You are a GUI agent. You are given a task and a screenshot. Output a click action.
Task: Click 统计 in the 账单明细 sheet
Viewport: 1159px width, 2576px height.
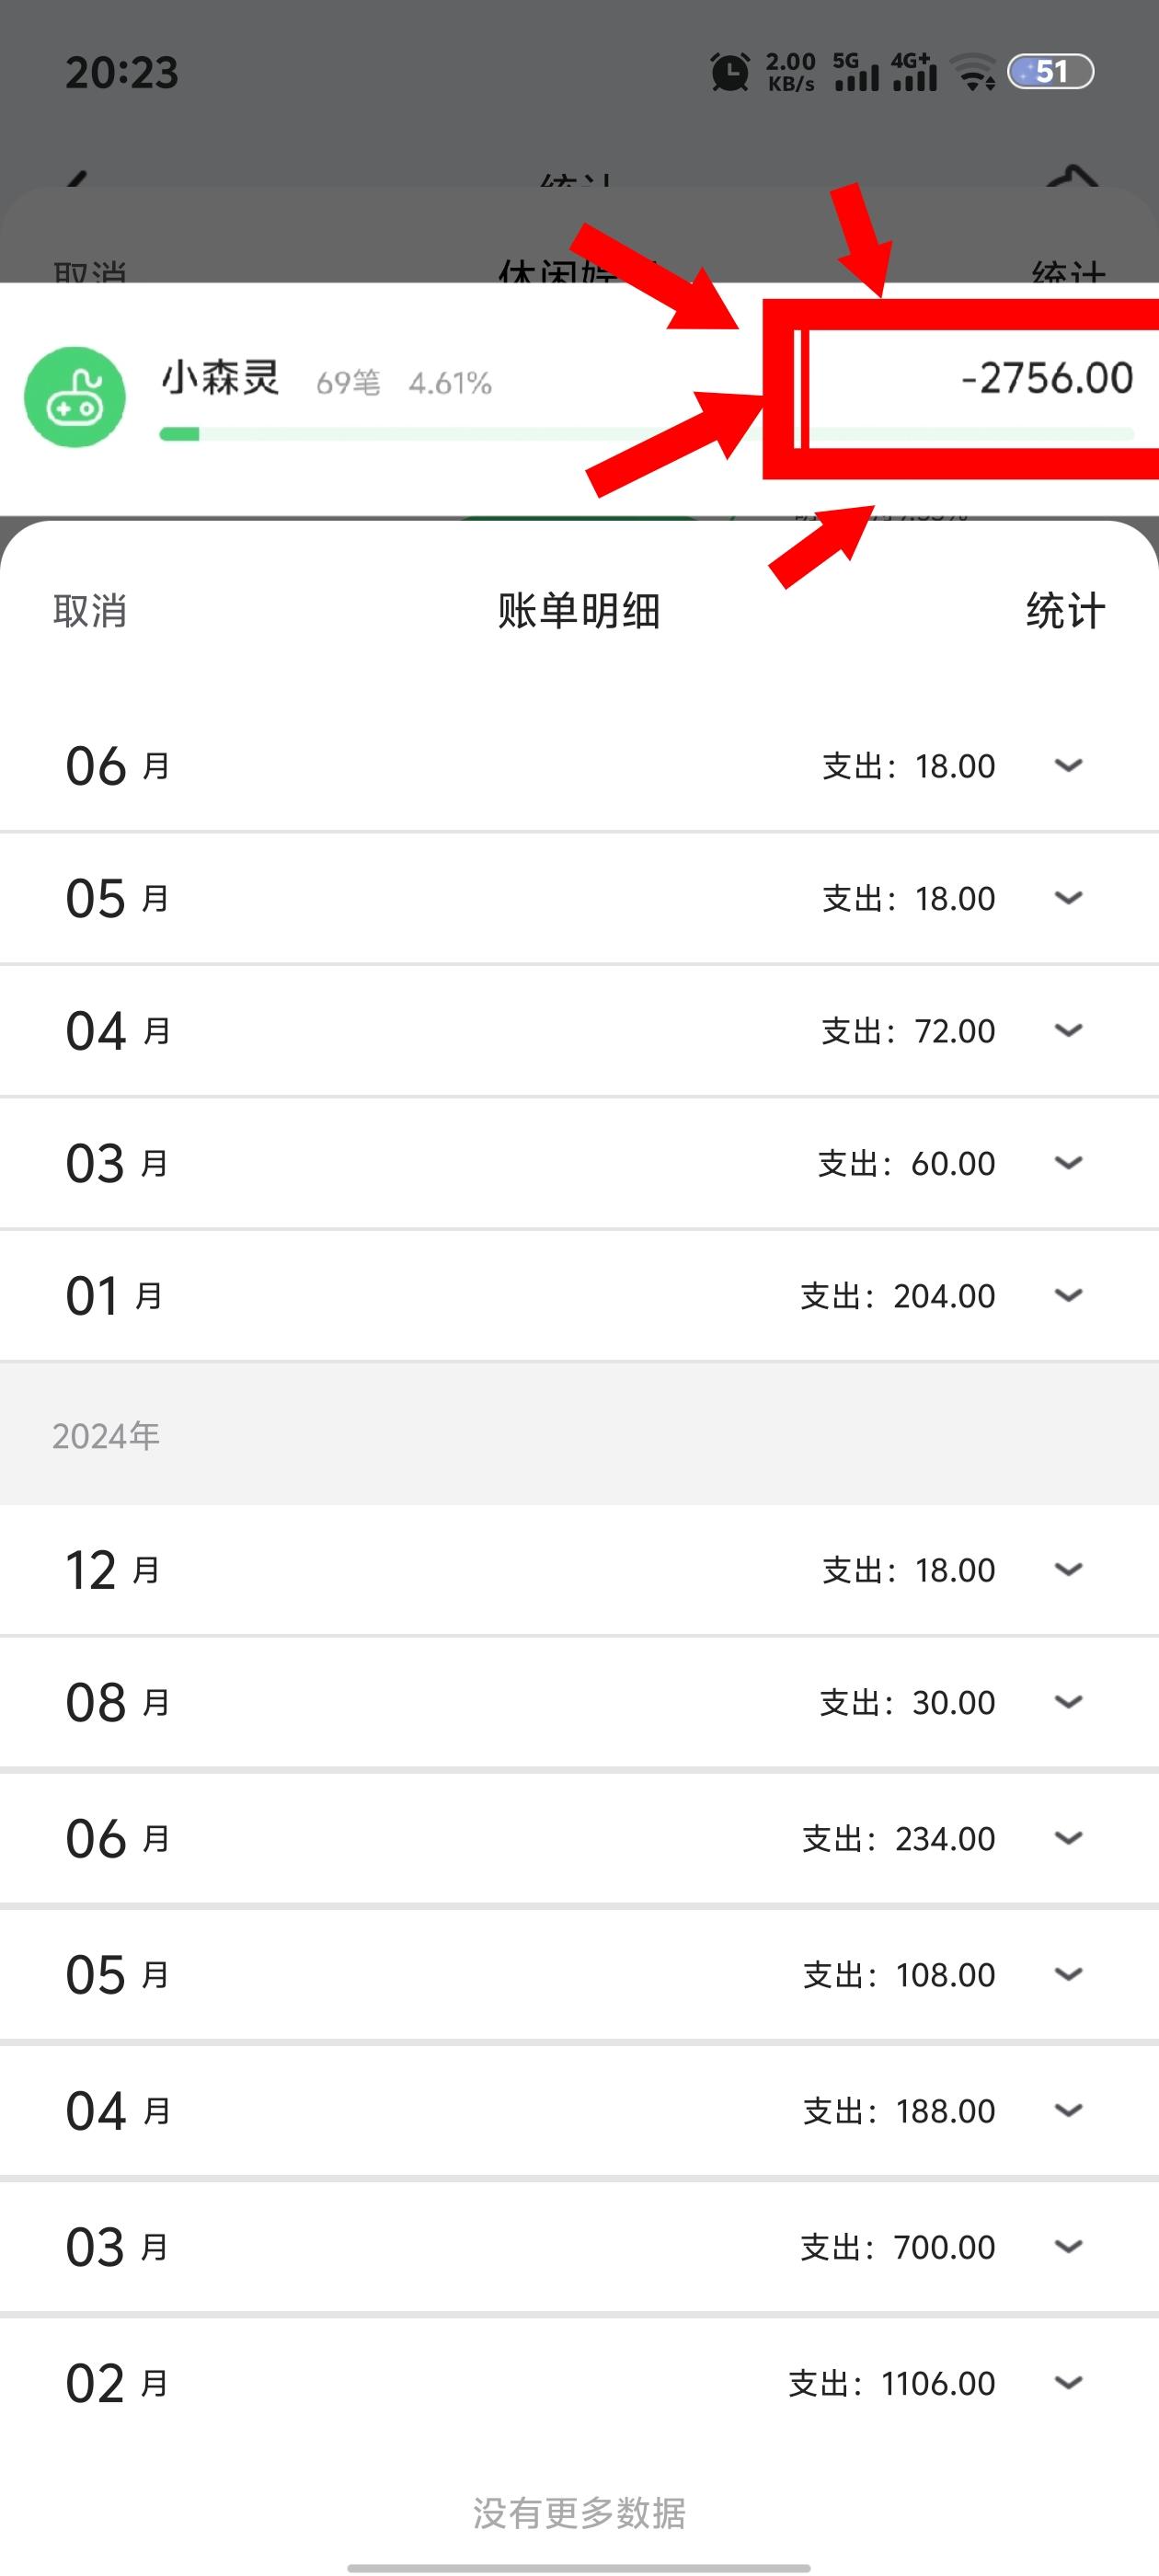point(1066,611)
